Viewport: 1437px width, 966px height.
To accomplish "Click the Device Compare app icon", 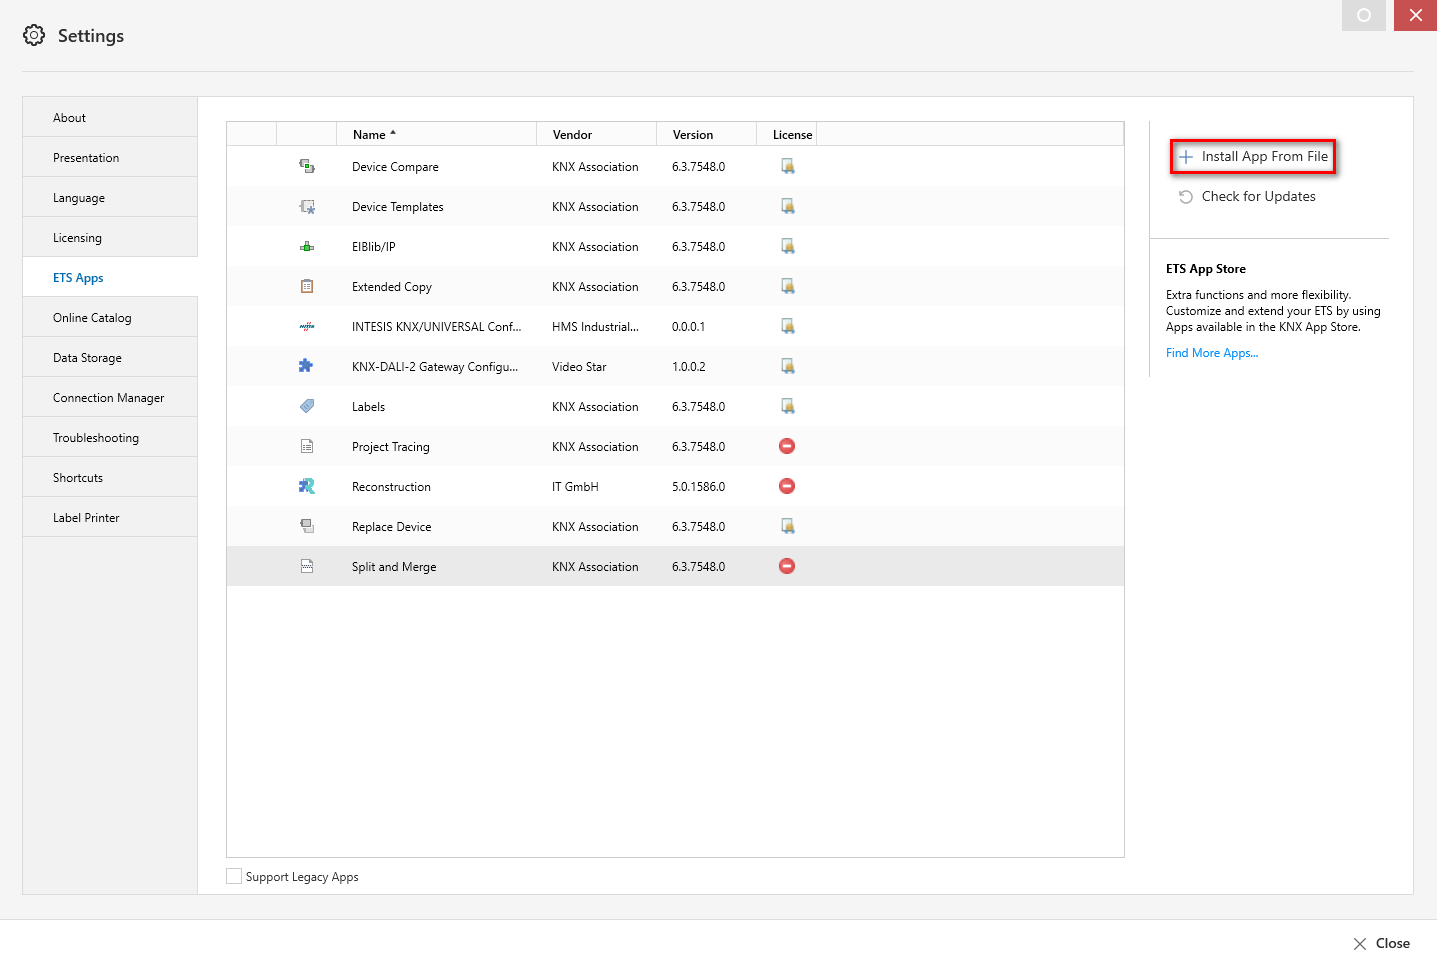I will point(307,167).
